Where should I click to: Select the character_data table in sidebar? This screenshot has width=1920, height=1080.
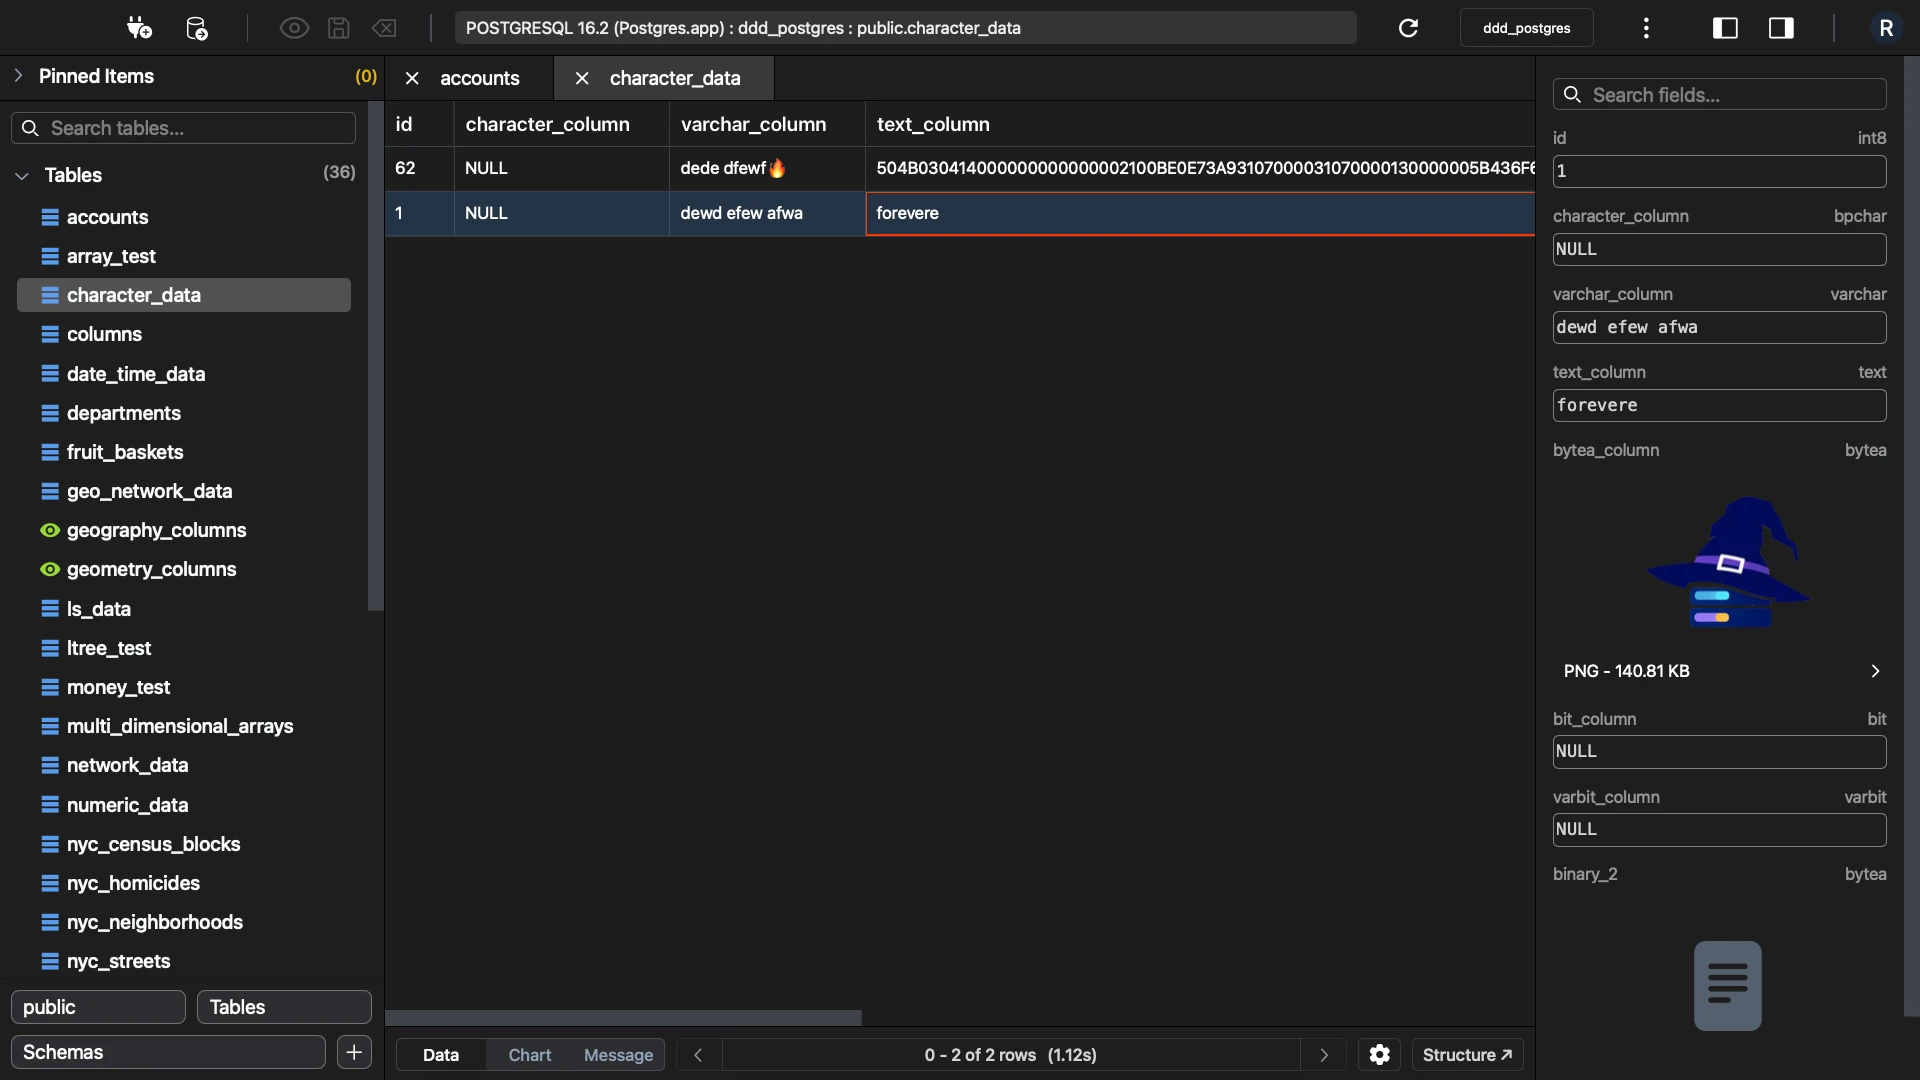point(184,295)
